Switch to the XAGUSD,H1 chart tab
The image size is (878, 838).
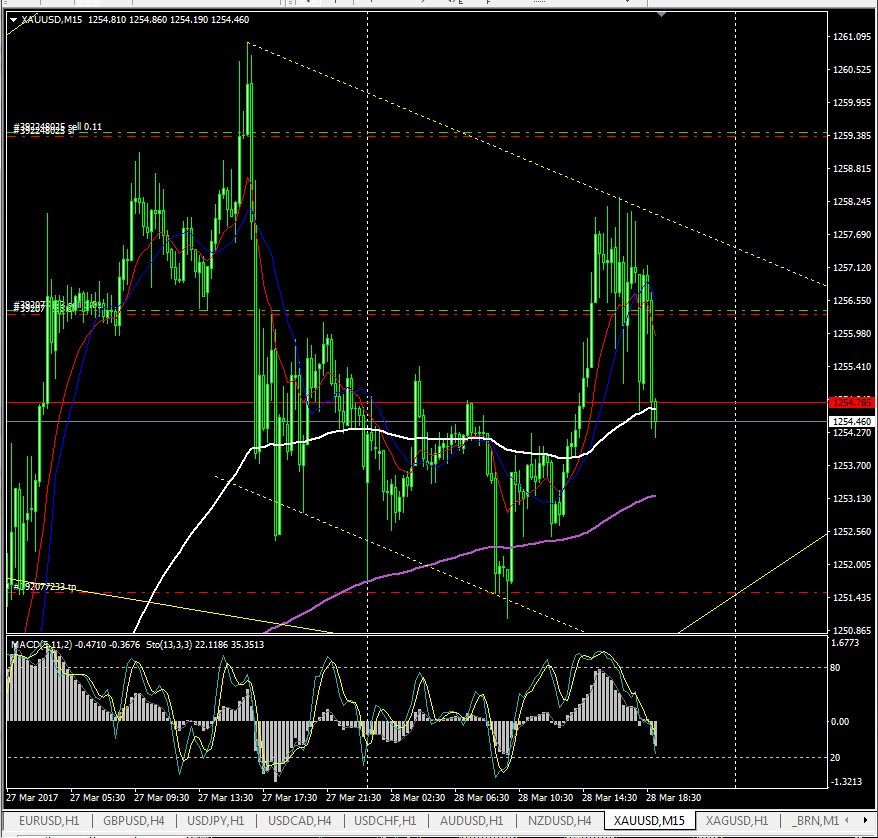pyautogui.click(x=736, y=821)
